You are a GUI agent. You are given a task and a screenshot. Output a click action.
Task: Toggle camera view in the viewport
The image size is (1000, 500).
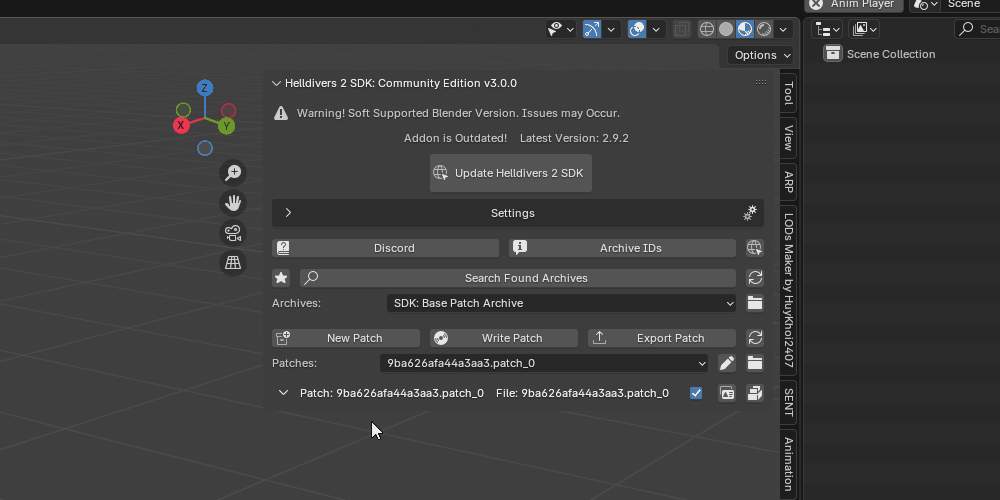point(233,233)
